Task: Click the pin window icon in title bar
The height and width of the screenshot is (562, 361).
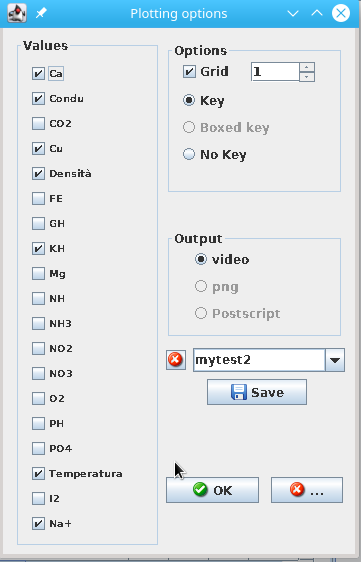Action: point(41,13)
